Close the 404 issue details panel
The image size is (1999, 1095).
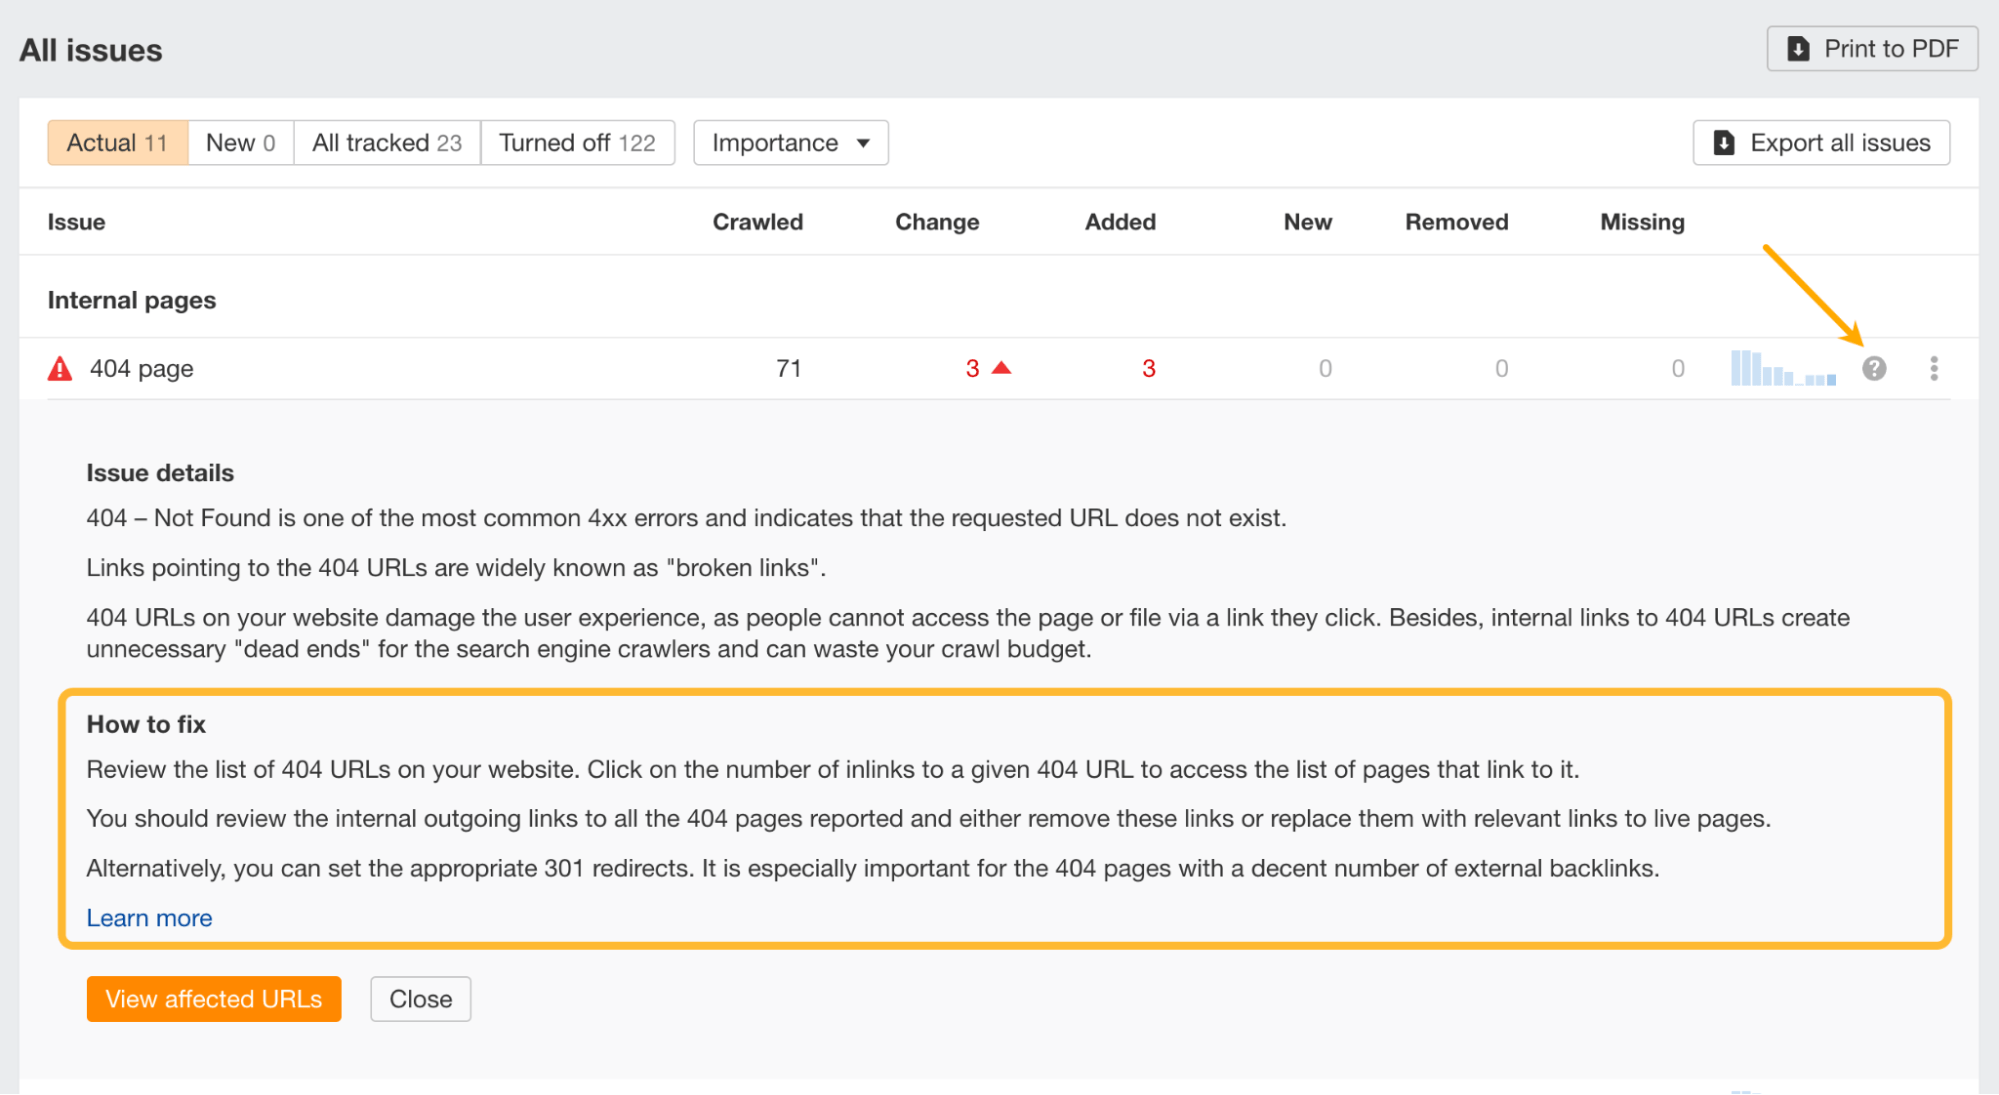[x=420, y=998]
